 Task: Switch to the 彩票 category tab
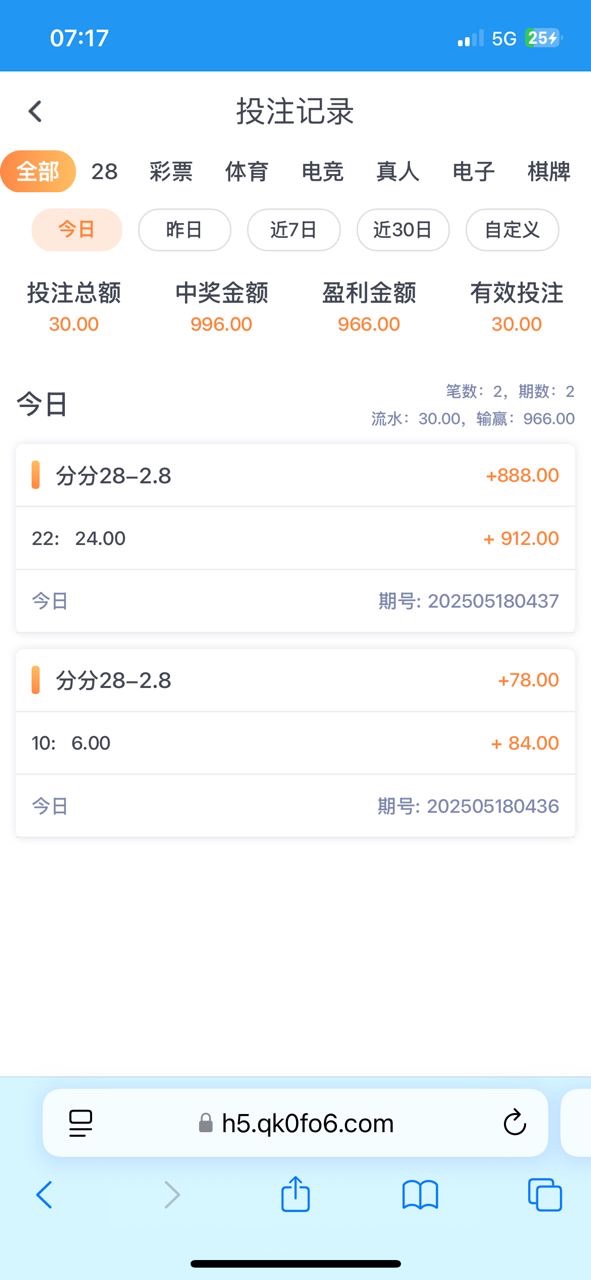click(171, 171)
